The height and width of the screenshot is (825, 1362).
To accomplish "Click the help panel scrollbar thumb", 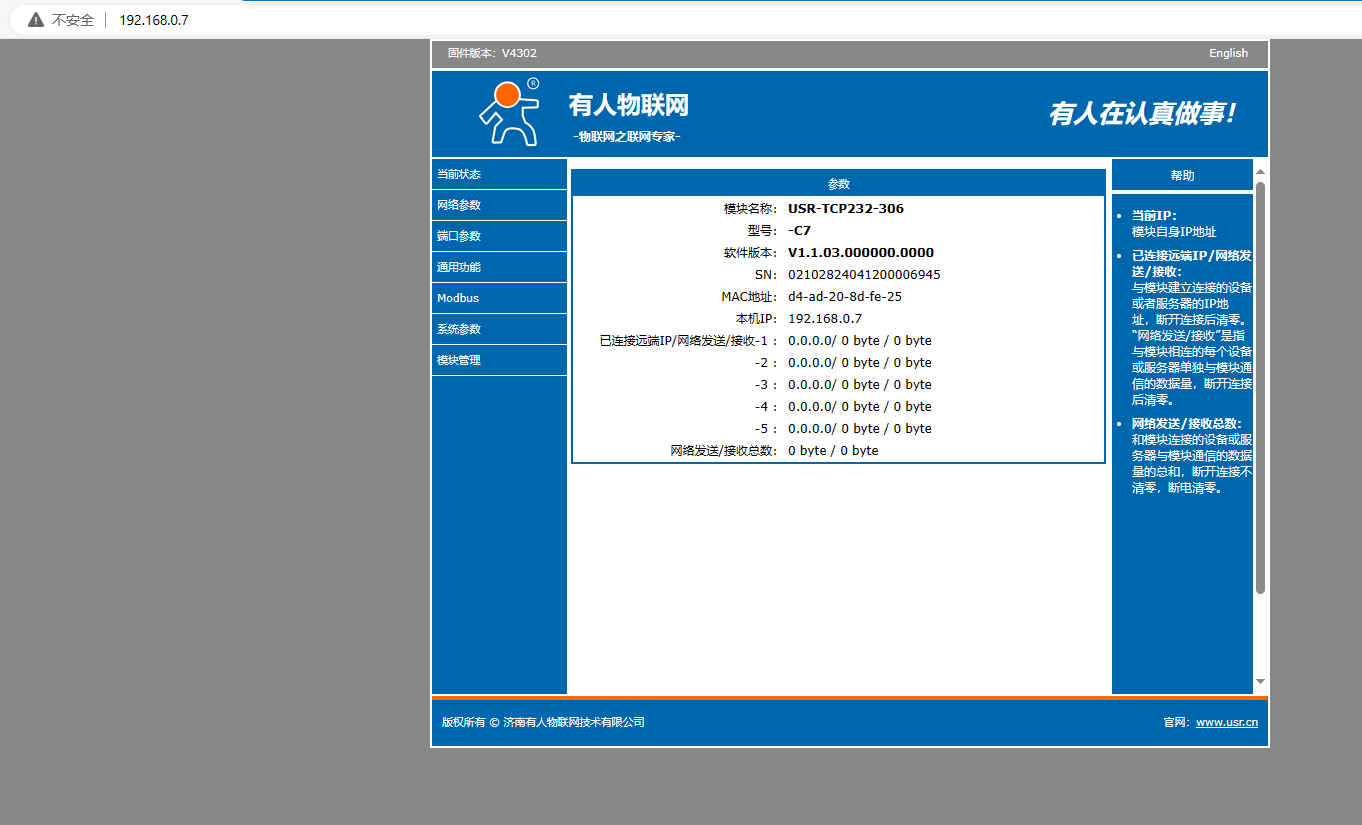I will click(1260, 388).
